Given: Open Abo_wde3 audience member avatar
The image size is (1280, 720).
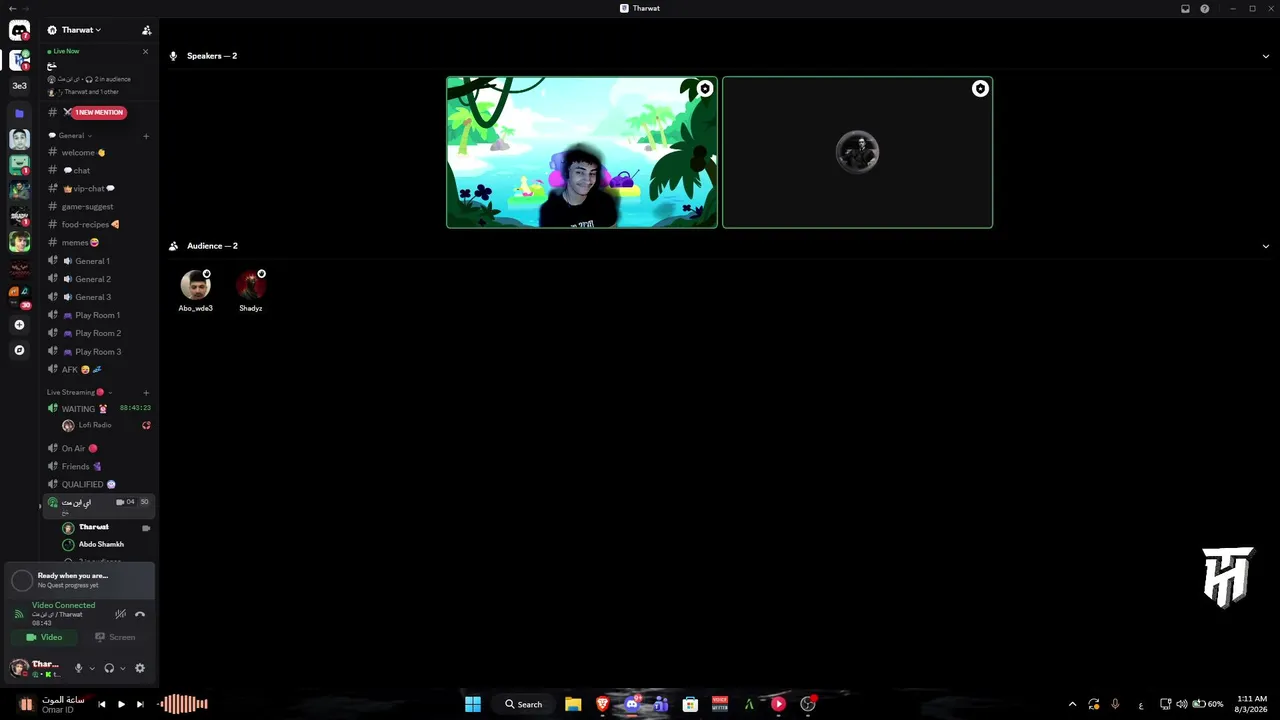Looking at the screenshot, I should [x=196, y=286].
